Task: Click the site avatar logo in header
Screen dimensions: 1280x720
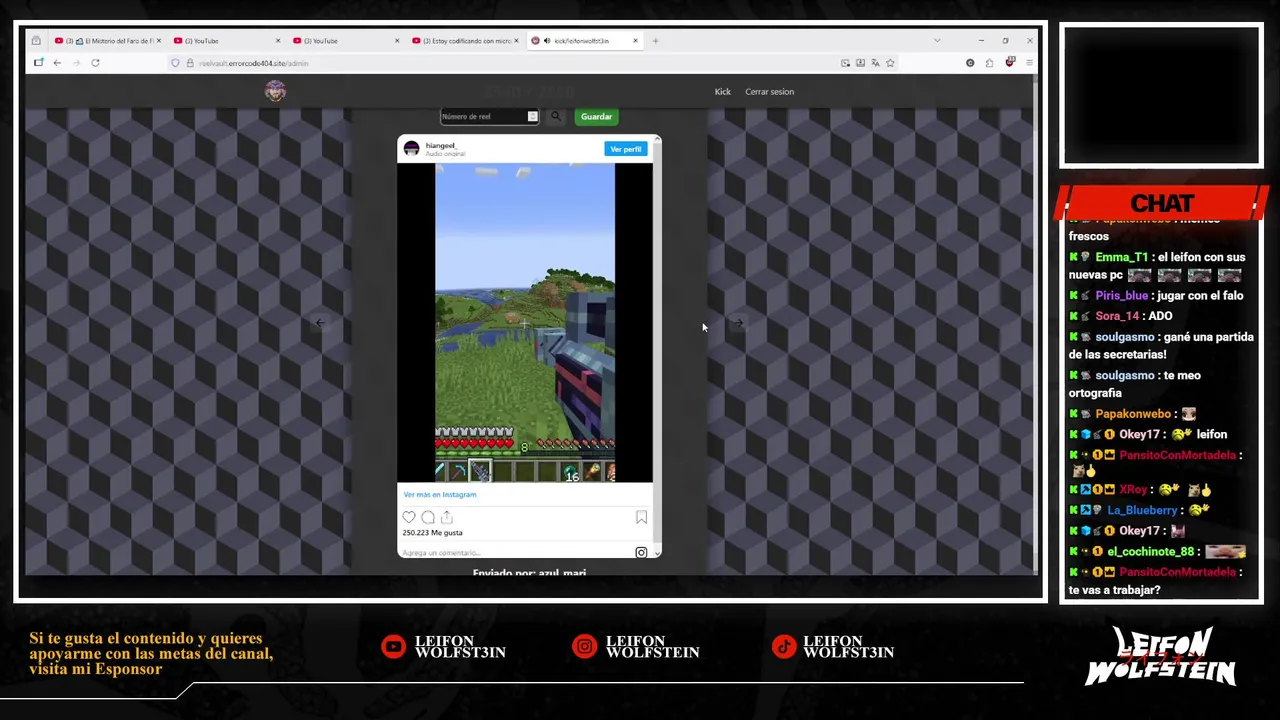Action: [x=275, y=91]
